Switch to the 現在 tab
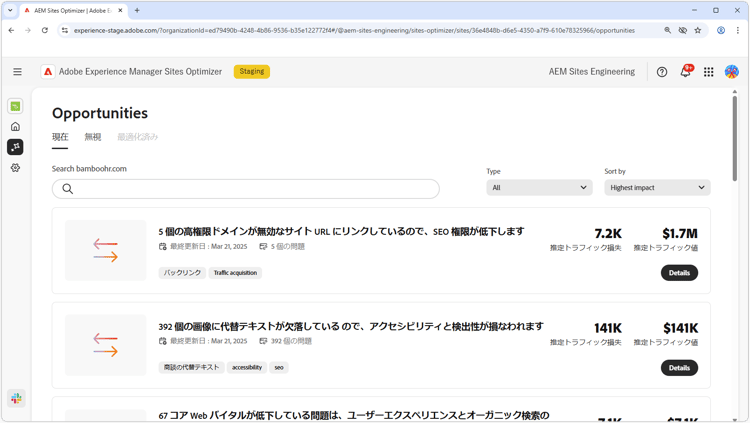The image size is (750, 423). point(60,137)
